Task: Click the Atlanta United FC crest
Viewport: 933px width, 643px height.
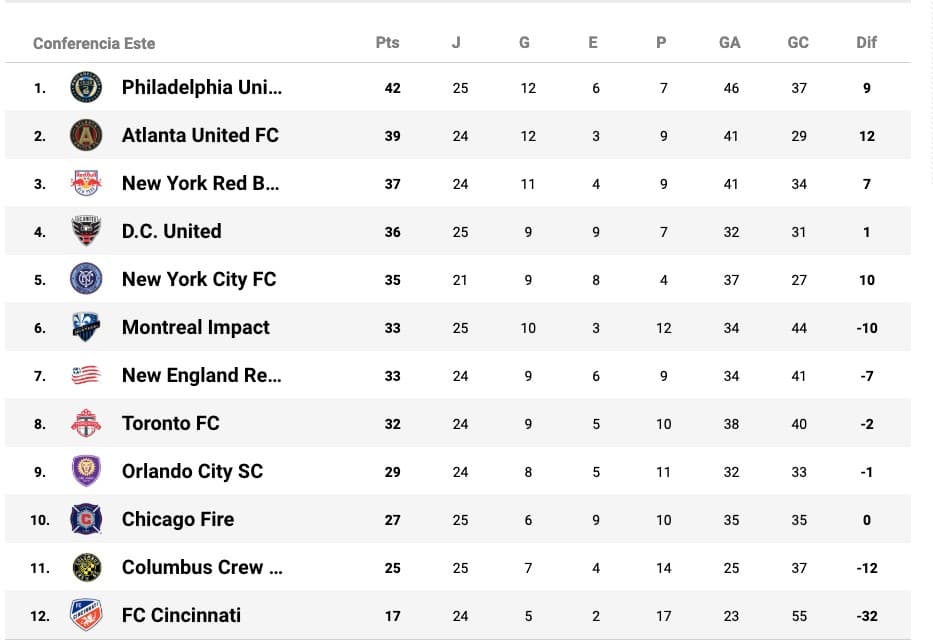Action: 86,135
